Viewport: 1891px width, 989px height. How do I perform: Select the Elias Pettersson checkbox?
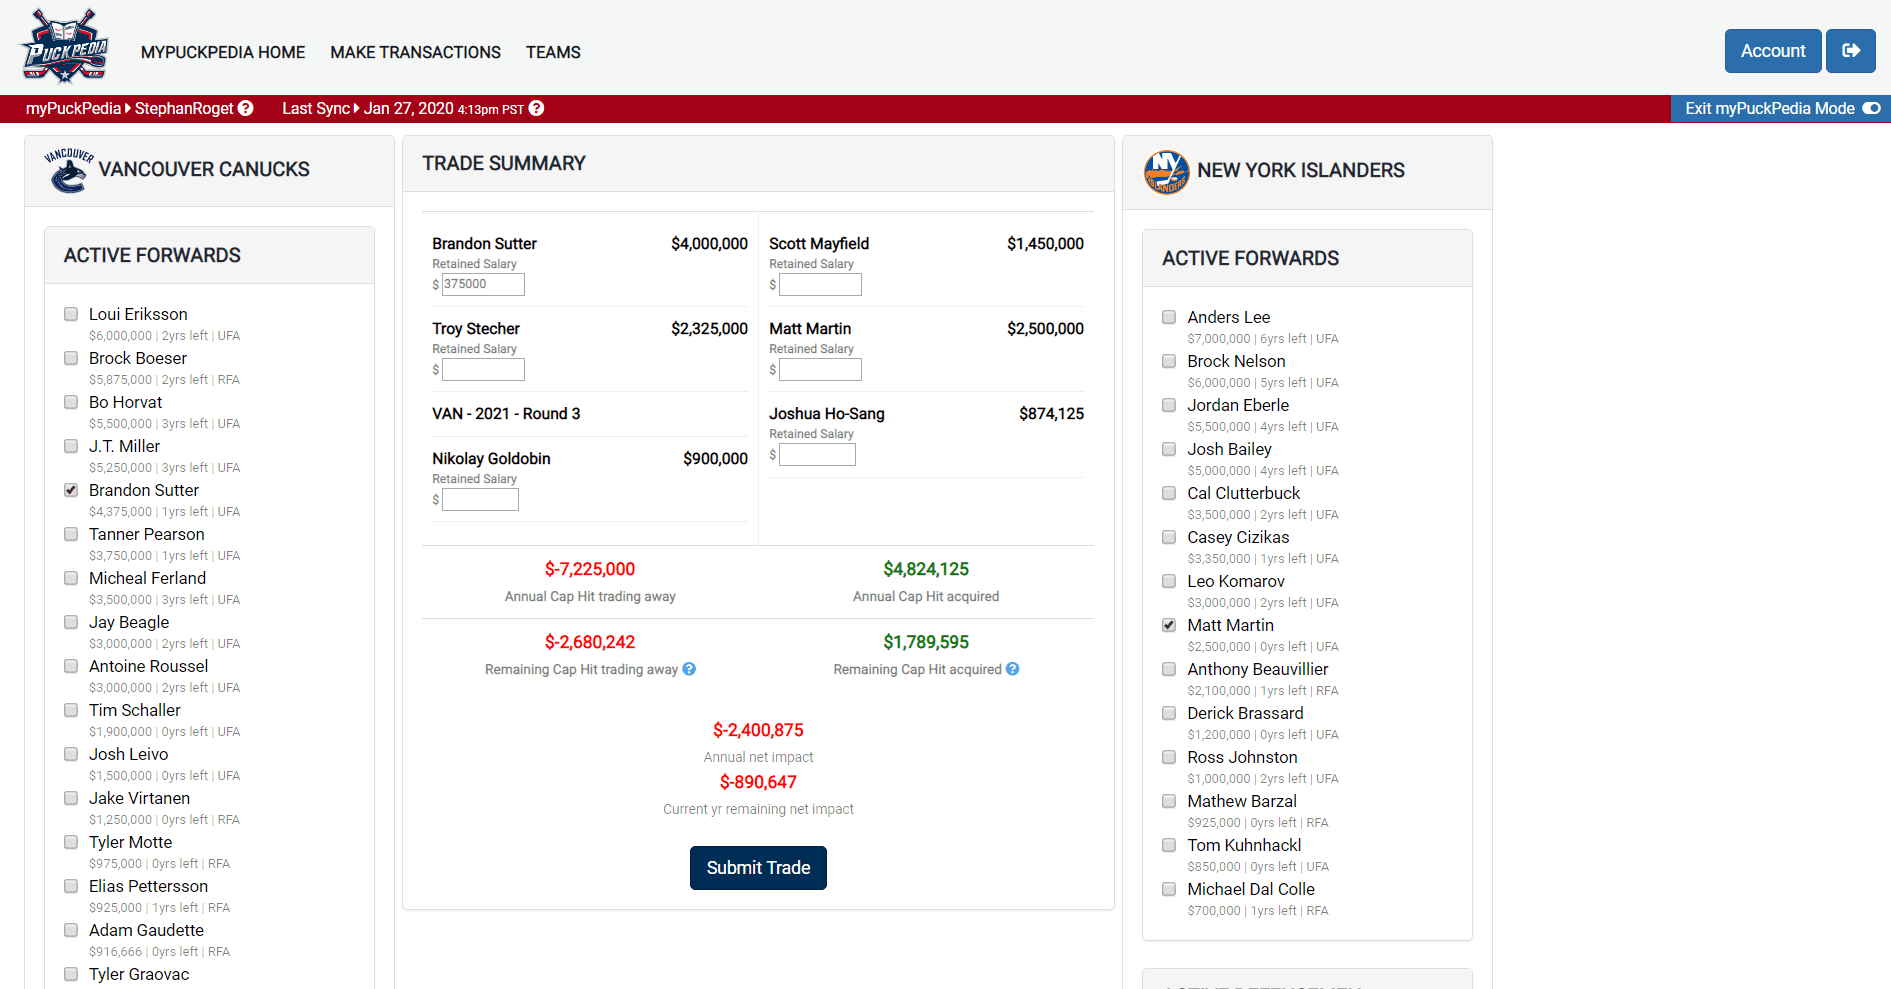click(x=71, y=886)
